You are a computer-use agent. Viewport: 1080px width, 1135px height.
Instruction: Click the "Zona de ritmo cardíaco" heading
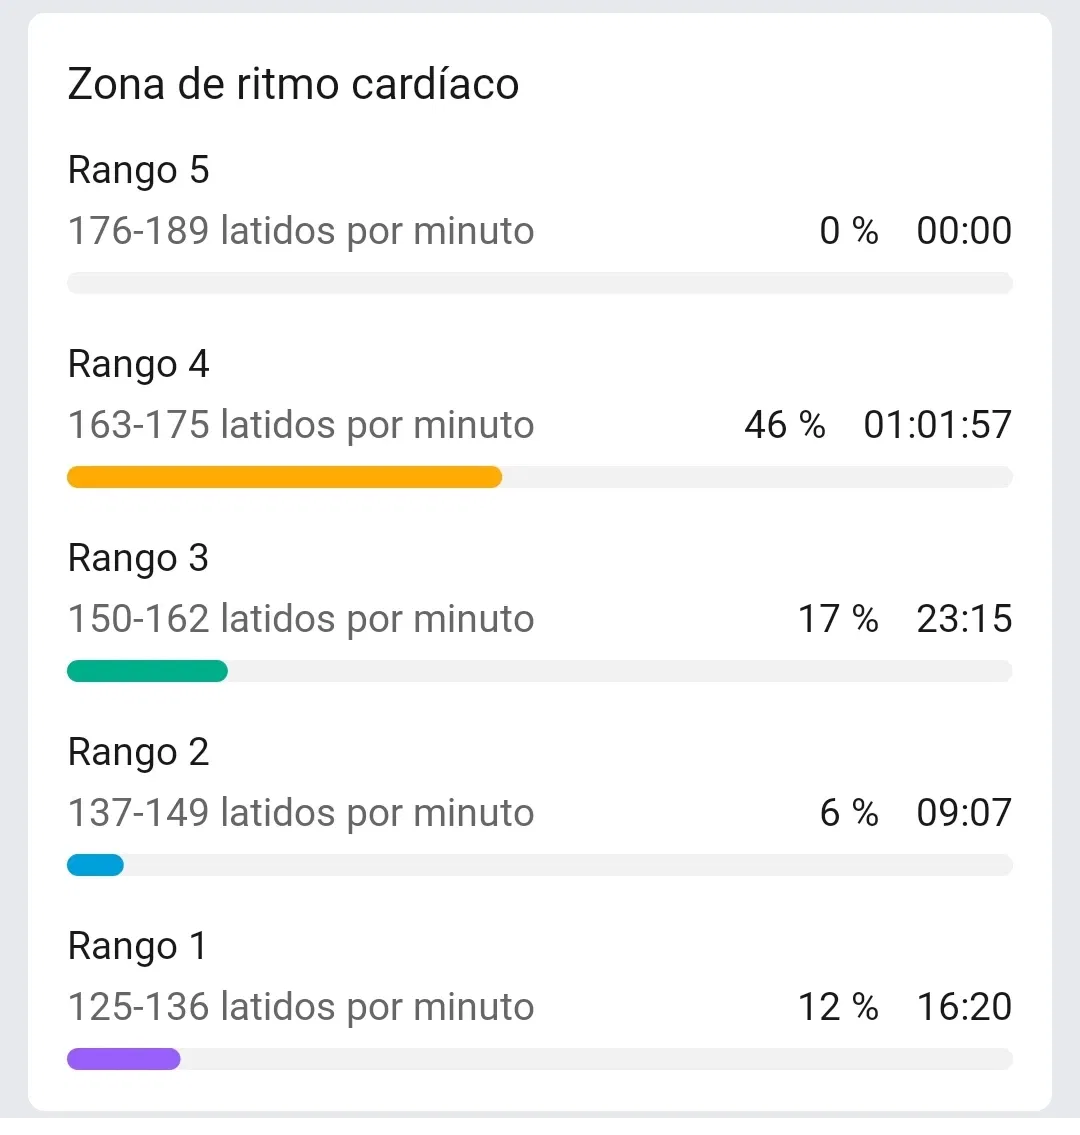click(293, 84)
